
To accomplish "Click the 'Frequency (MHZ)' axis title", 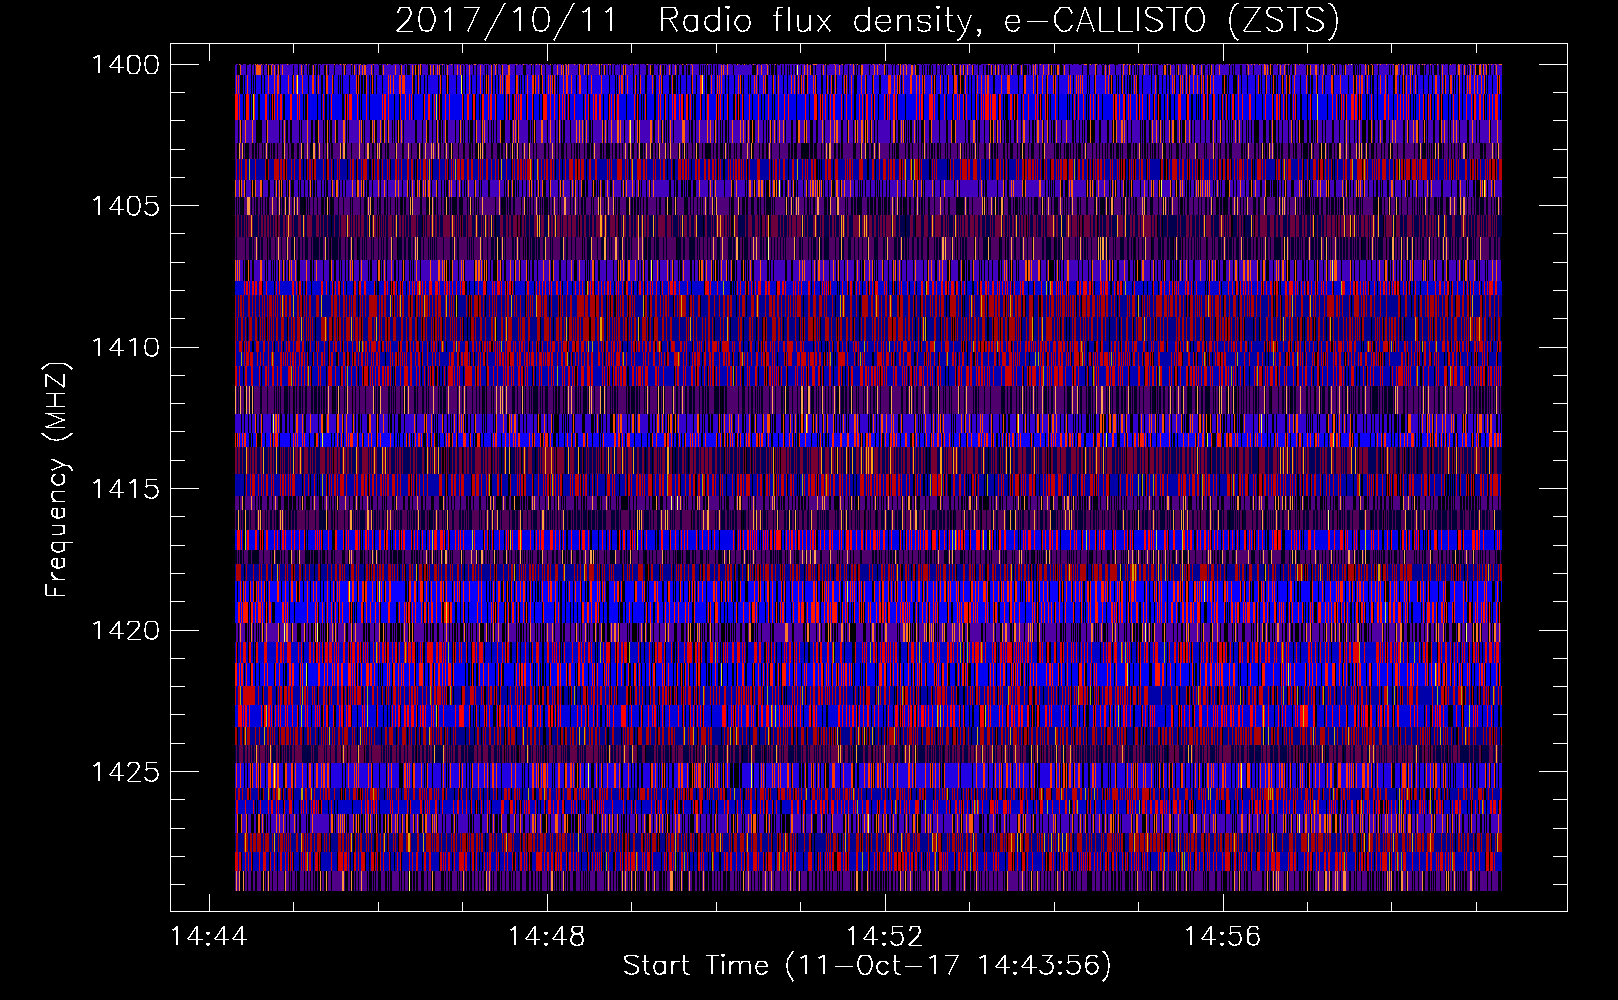I will coord(58,479).
